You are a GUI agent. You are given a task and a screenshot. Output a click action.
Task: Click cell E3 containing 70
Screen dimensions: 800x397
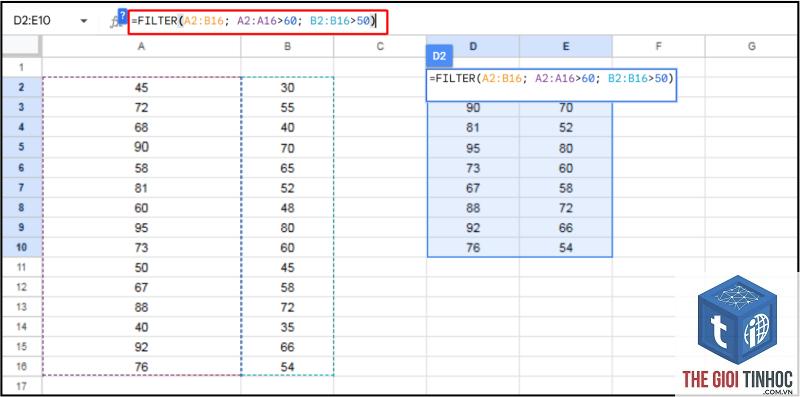(x=566, y=109)
